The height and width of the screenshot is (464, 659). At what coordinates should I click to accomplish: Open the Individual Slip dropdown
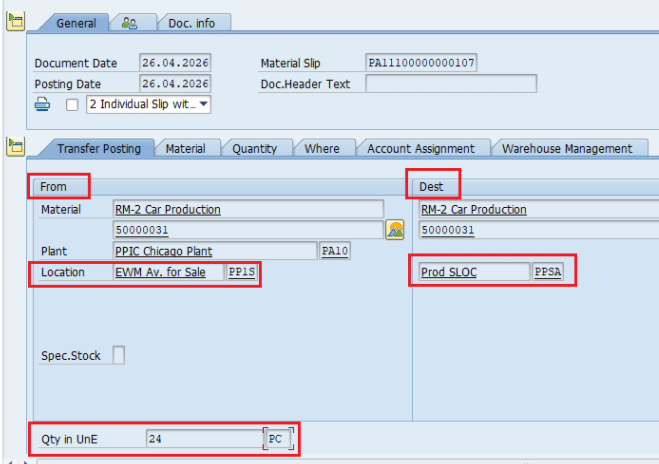point(204,104)
